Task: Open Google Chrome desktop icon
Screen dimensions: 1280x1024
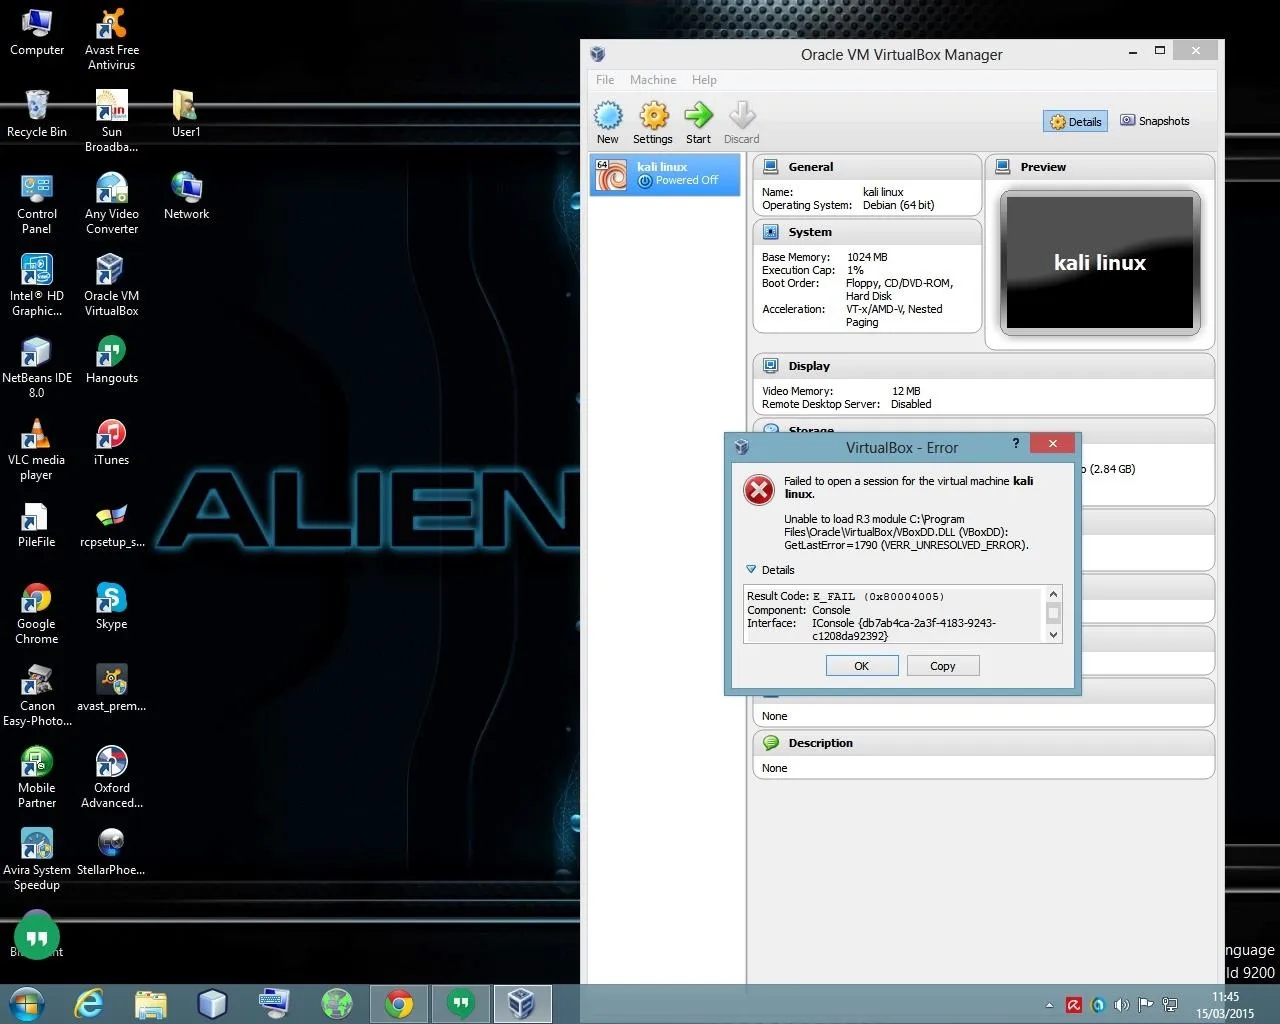Action: pyautogui.click(x=37, y=614)
